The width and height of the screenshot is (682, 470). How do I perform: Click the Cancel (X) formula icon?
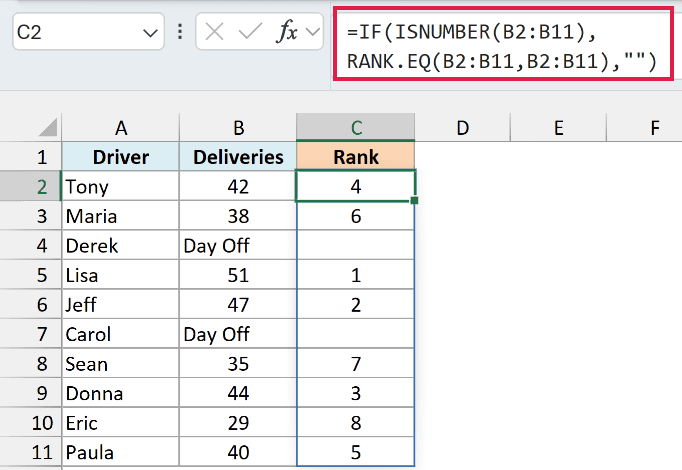pyautogui.click(x=214, y=32)
